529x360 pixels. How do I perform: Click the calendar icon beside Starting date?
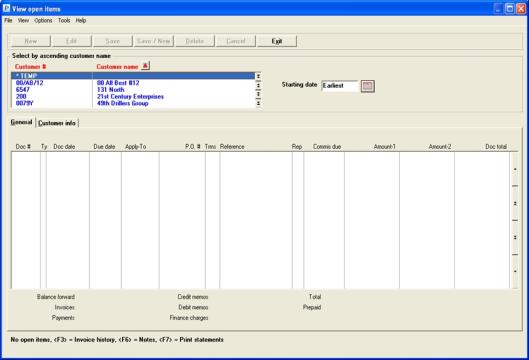[367, 86]
